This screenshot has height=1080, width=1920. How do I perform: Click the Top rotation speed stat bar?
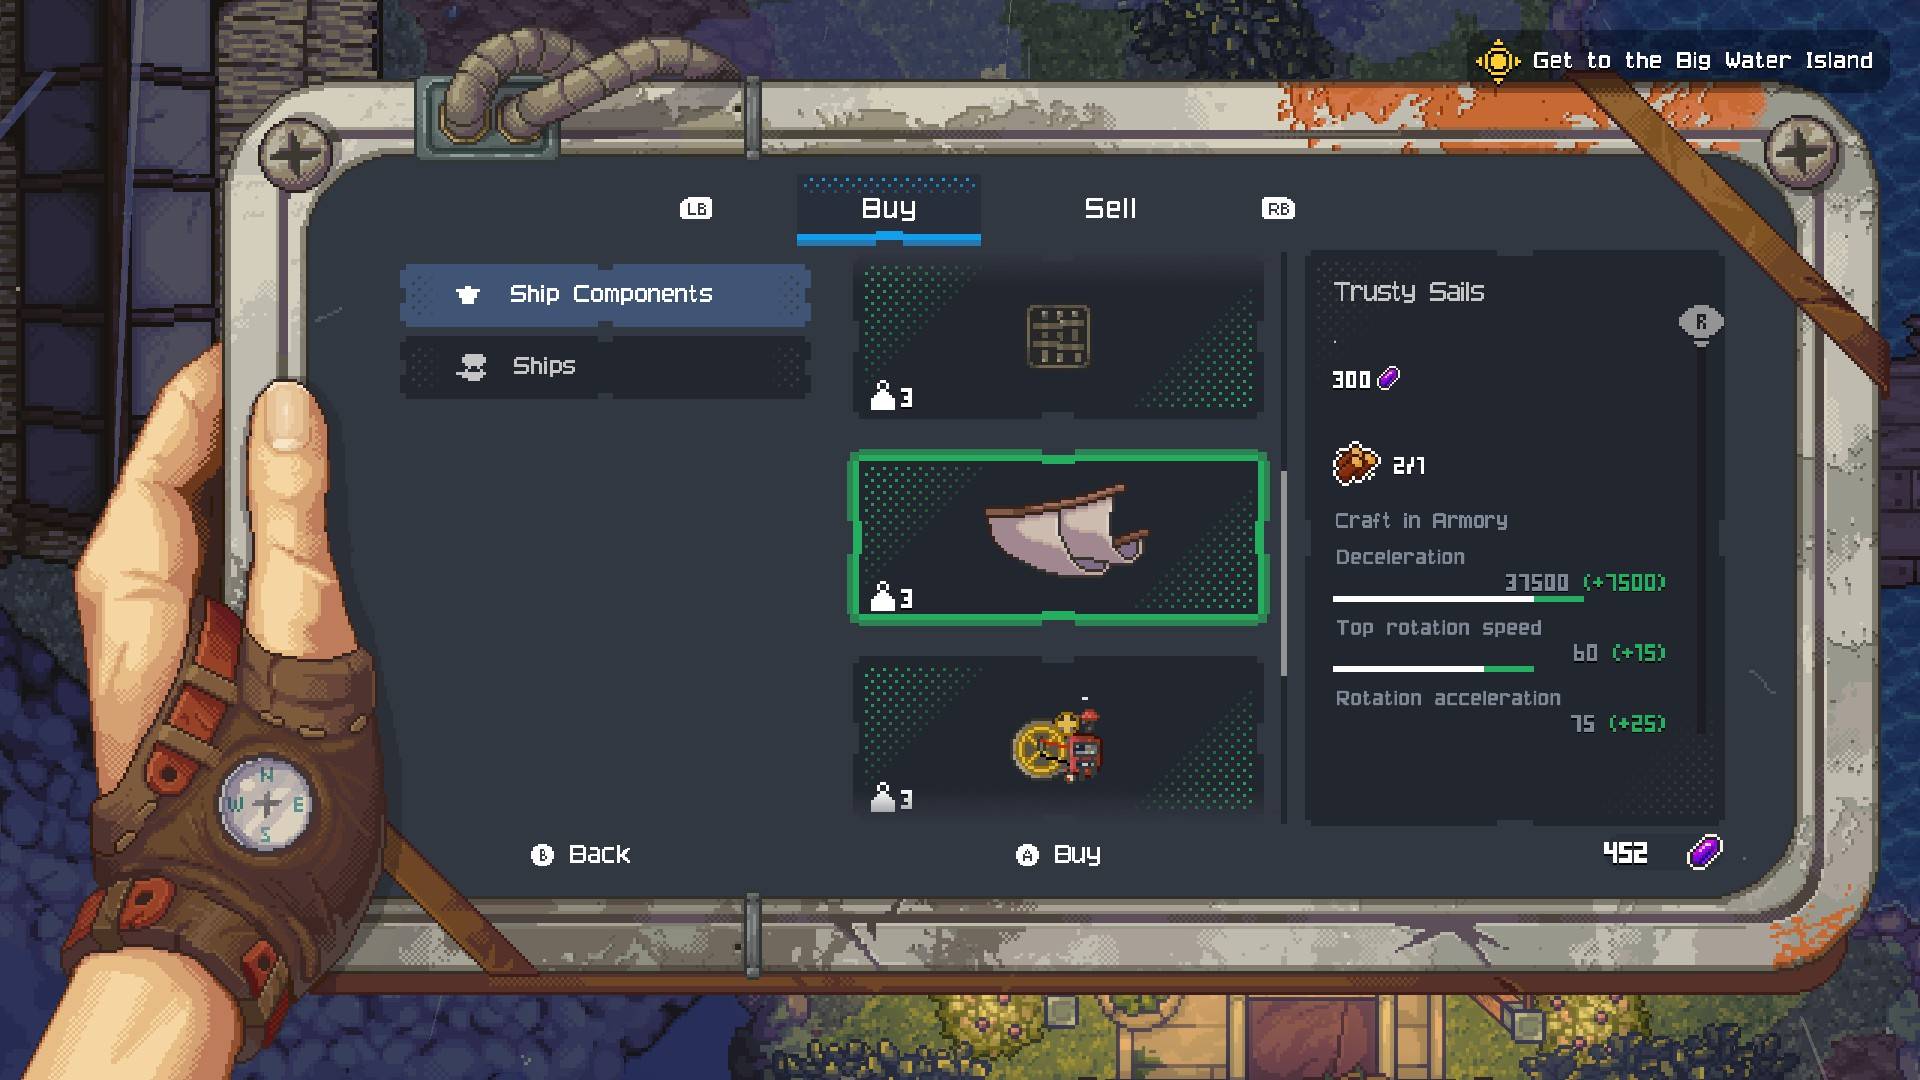1433,669
